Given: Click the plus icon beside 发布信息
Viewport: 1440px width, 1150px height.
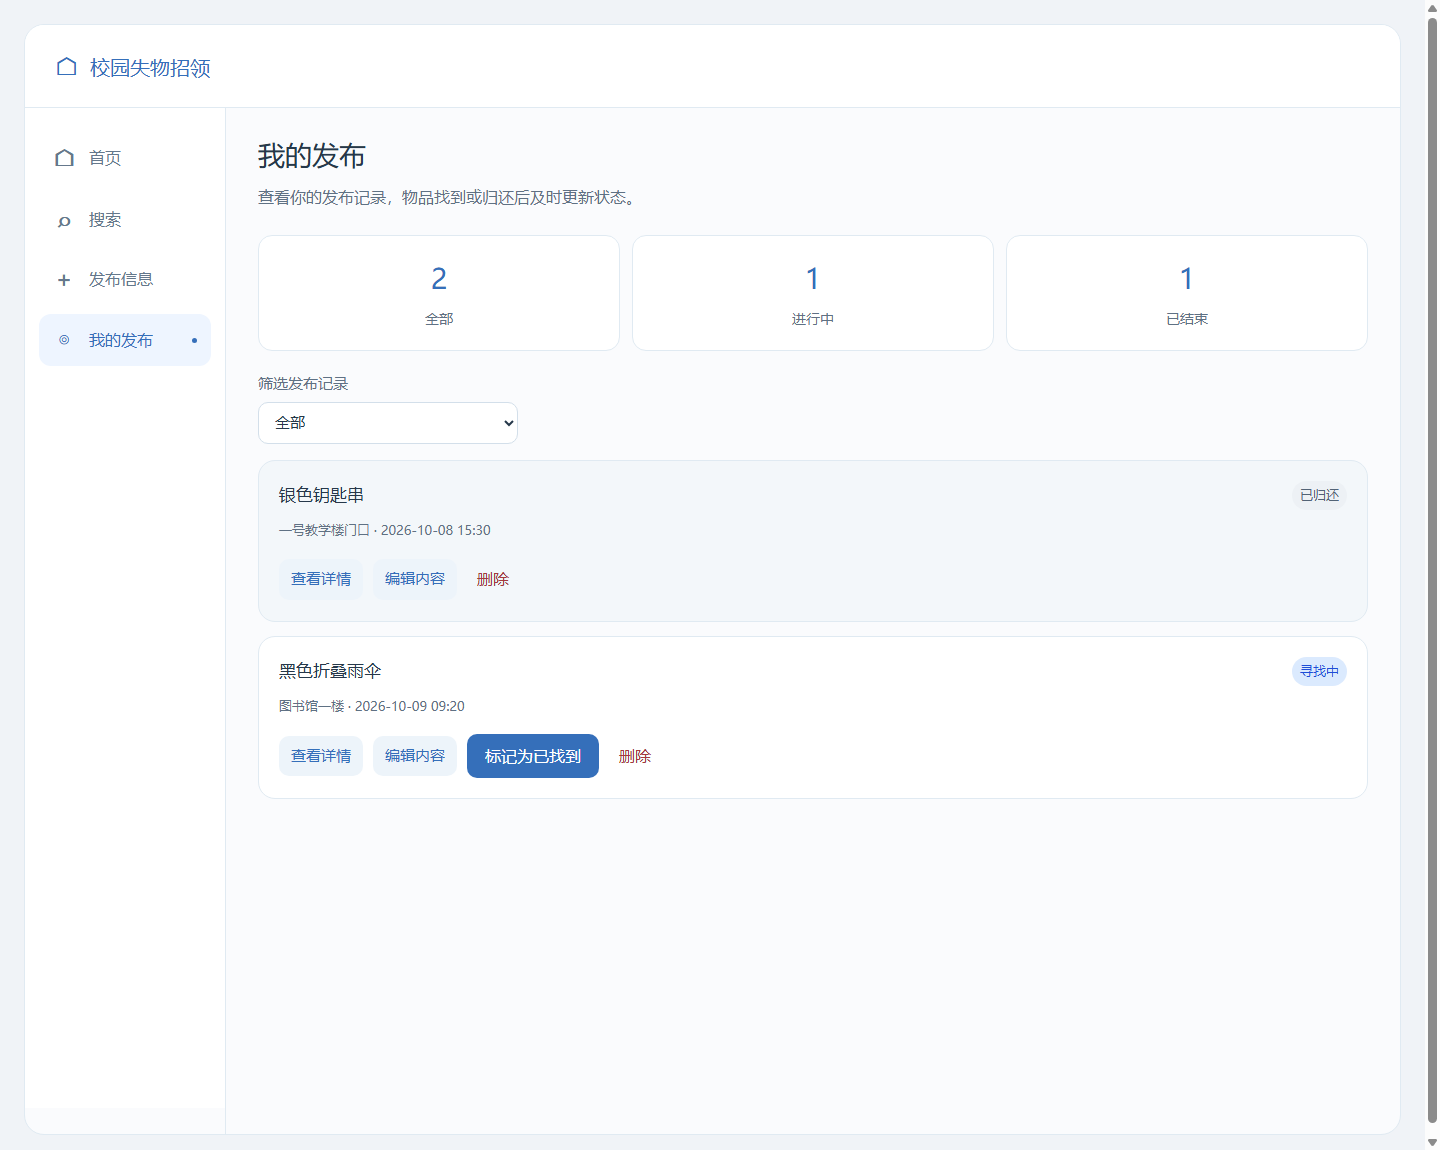Looking at the screenshot, I should pos(64,280).
